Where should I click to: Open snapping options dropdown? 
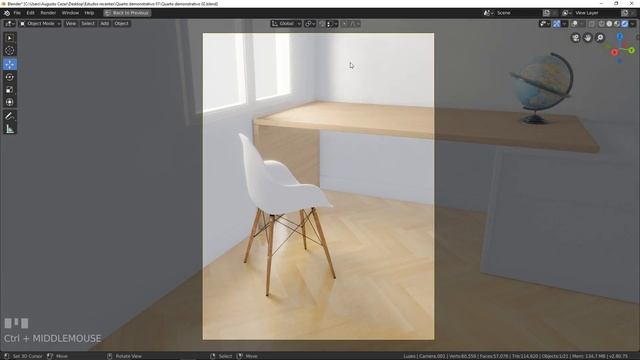point(332,24)
